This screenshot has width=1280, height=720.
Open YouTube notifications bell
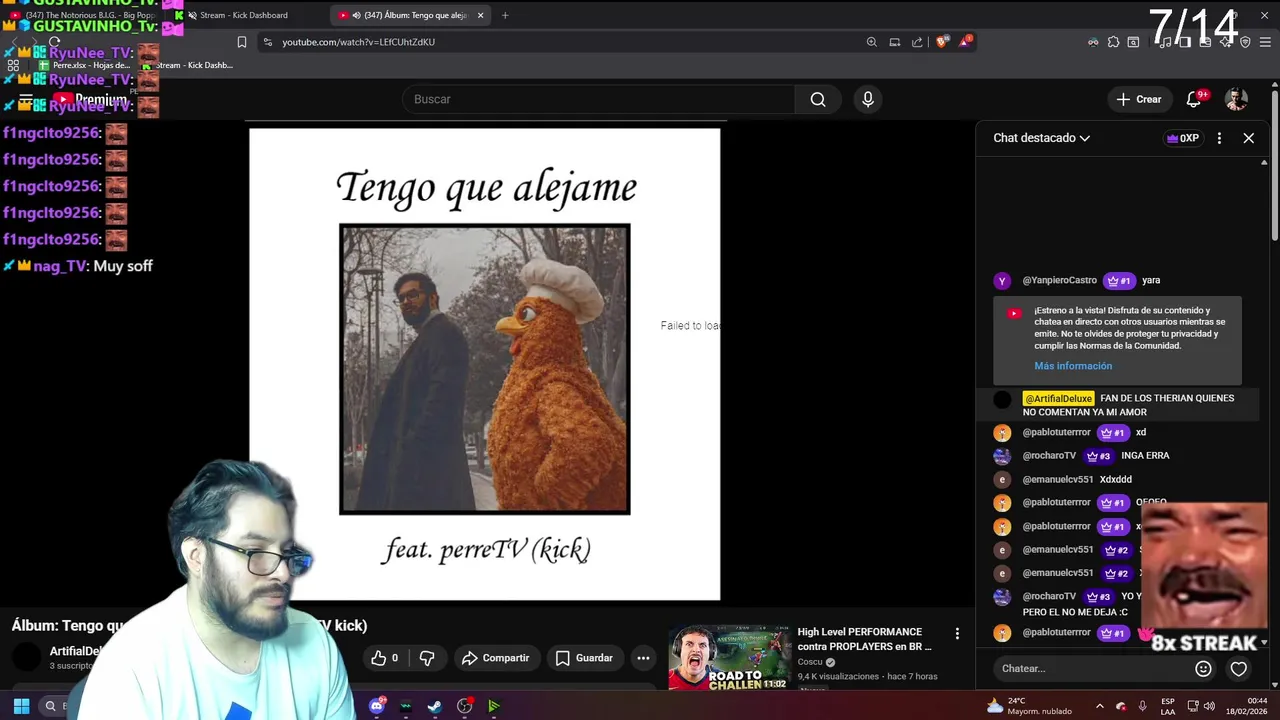coord(1194,99)
